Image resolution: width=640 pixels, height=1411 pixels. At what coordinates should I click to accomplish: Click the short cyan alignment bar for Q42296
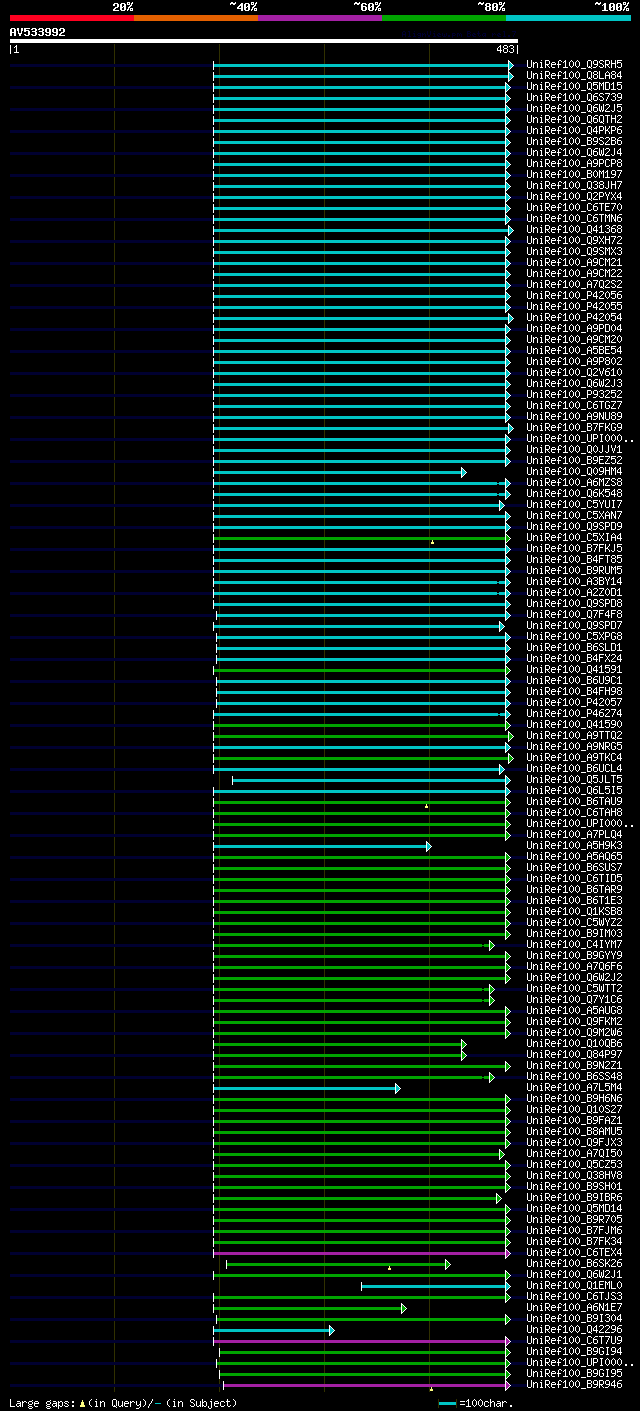point(272,1330)
